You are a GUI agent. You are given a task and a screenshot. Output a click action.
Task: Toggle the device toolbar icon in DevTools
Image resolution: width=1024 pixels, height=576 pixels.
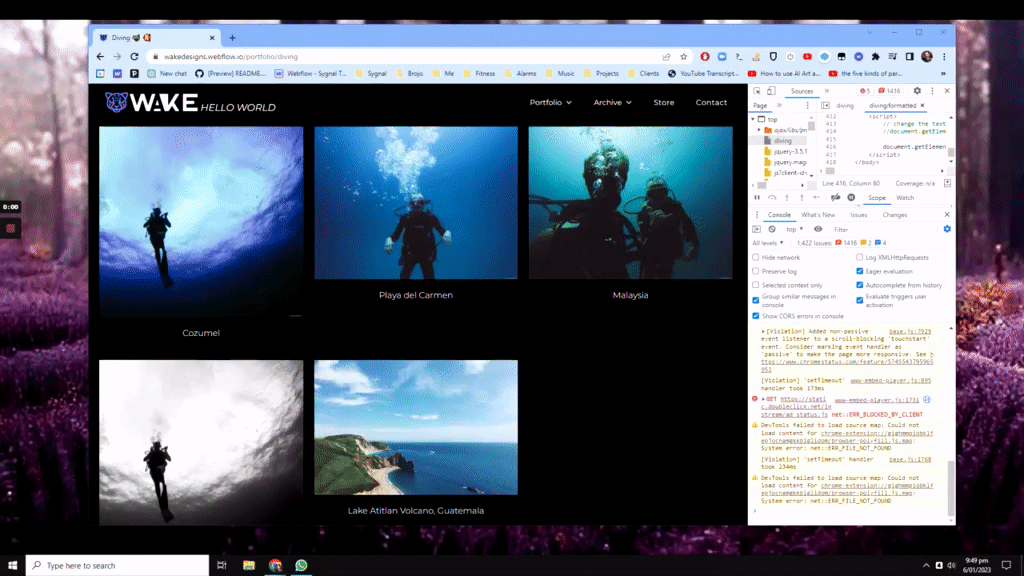tap(772, 91)
